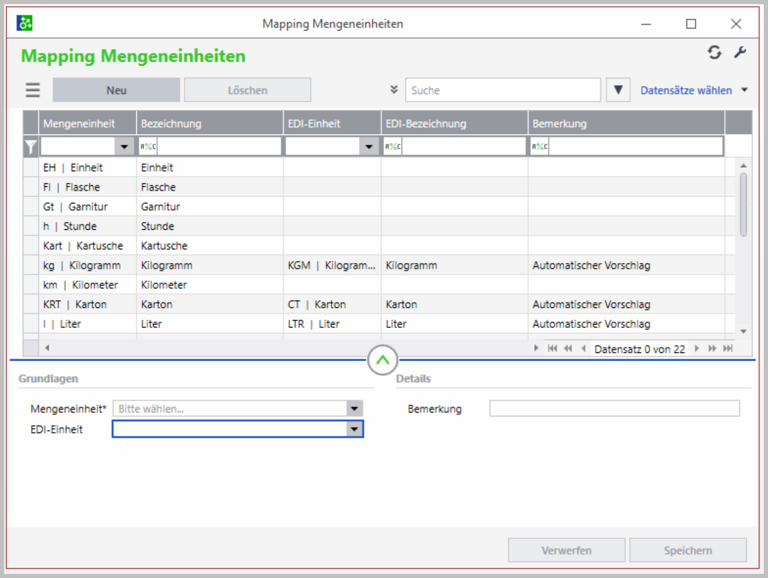Sort by EDI-Bezeichnung column header
The width and height of the screenshot is (768, 578).
click(455, 123)
